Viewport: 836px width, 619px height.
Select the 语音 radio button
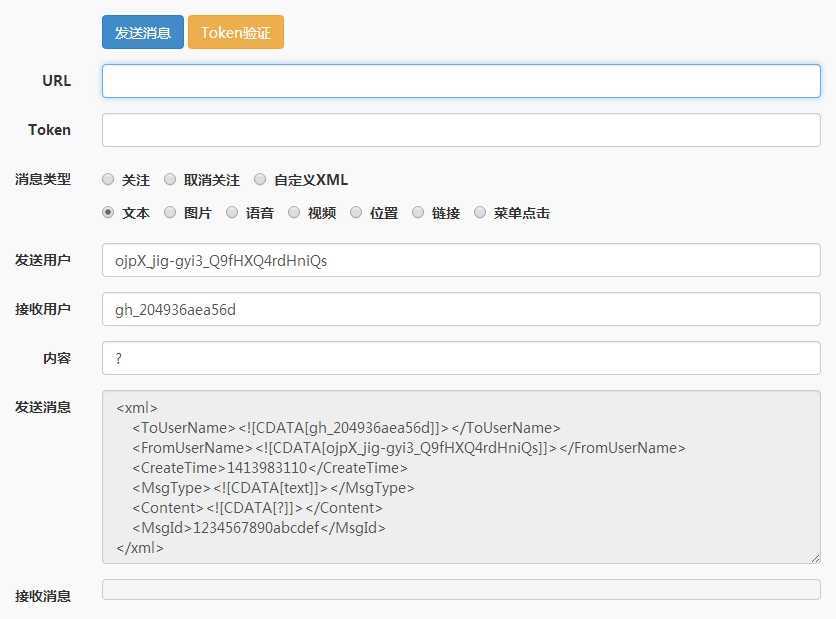pos(232,213)
